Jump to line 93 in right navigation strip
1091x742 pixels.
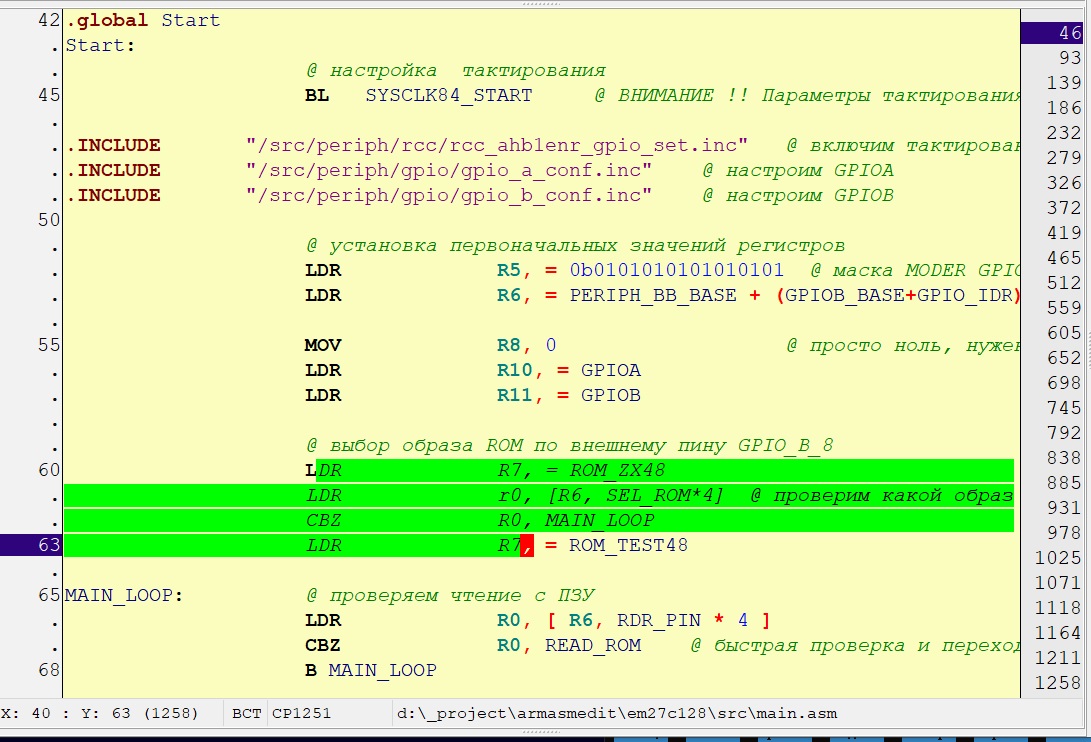point(1068,58)
